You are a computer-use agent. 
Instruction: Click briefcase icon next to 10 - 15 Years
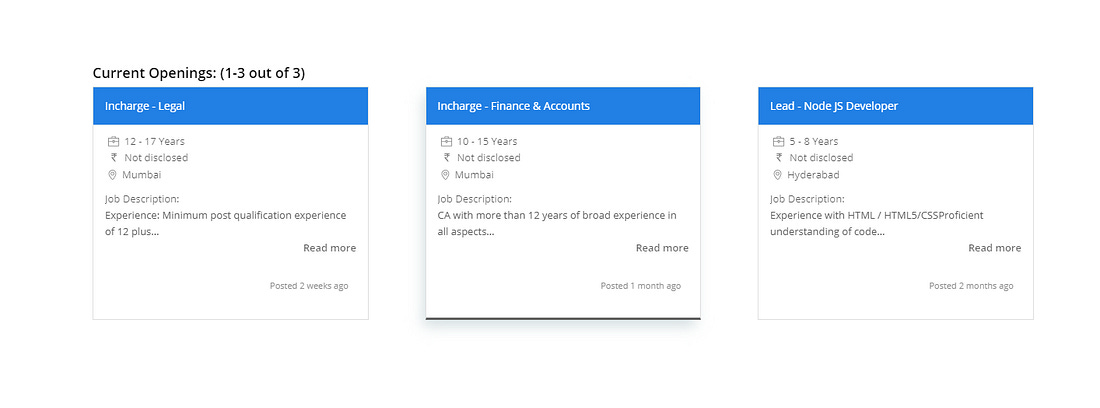pyautogui.click(x=445, y=142)
